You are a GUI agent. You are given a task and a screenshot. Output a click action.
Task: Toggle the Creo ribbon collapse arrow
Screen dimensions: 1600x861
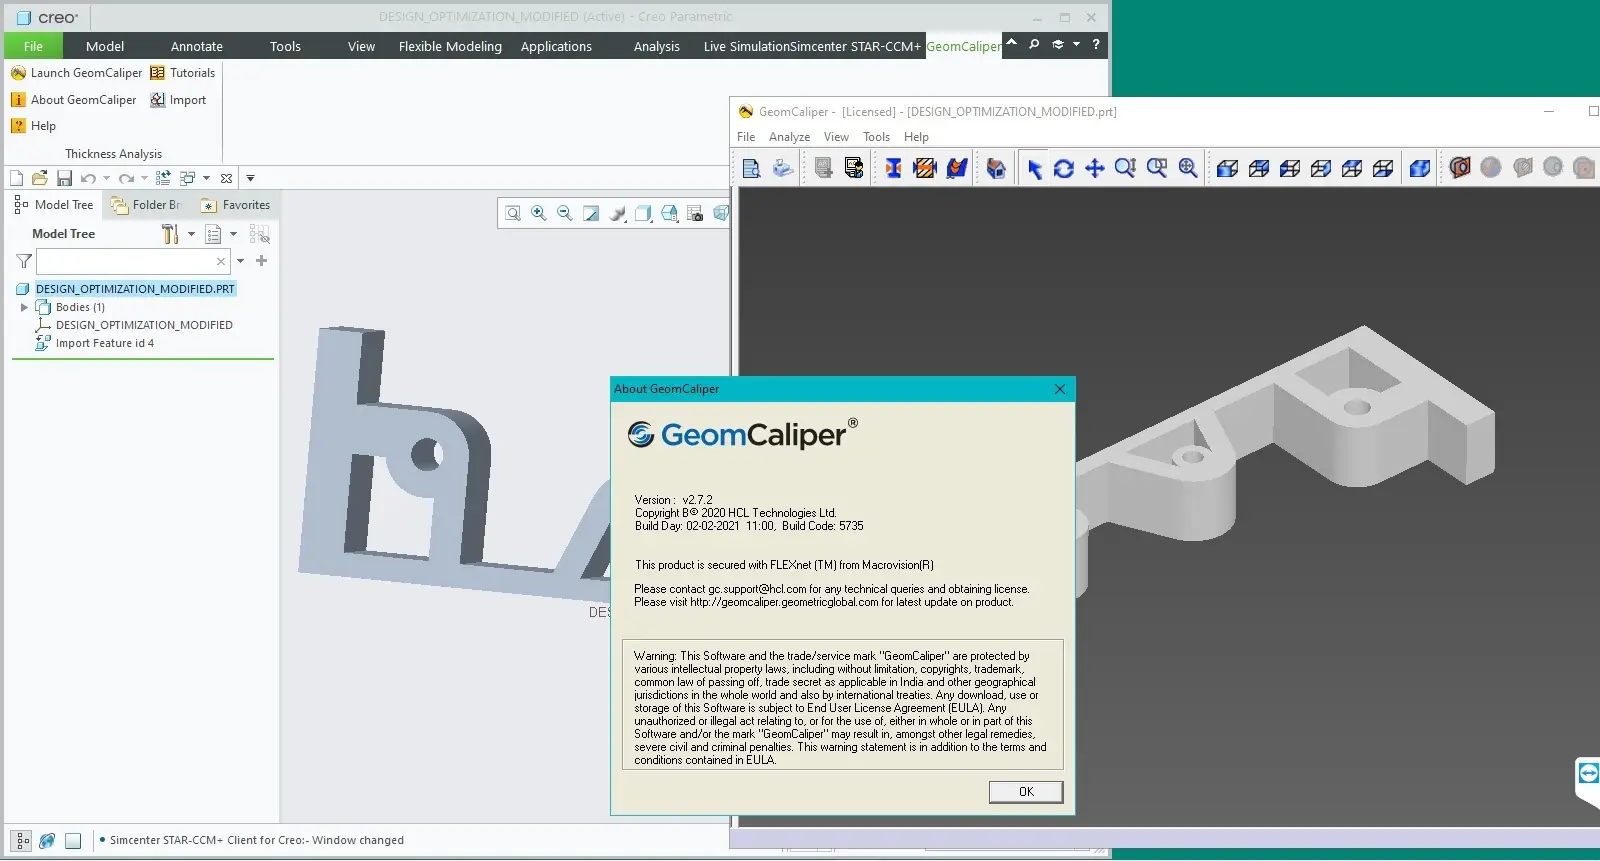click(x=1012, y=43)
